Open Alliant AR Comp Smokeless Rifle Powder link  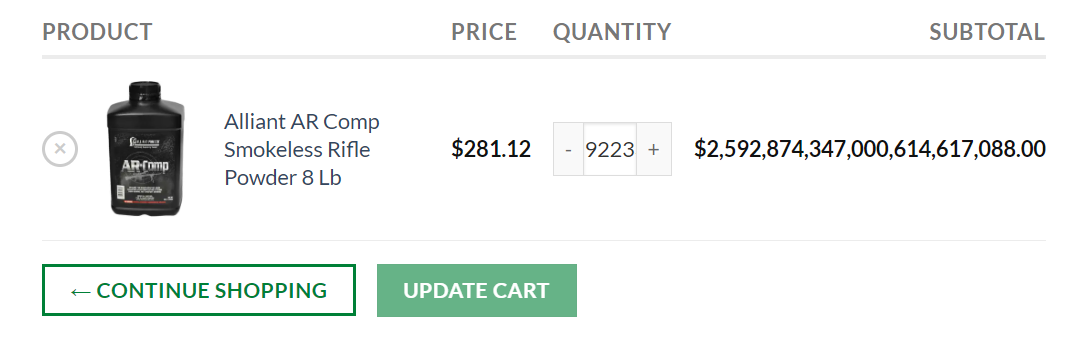[x=302, y=149]
